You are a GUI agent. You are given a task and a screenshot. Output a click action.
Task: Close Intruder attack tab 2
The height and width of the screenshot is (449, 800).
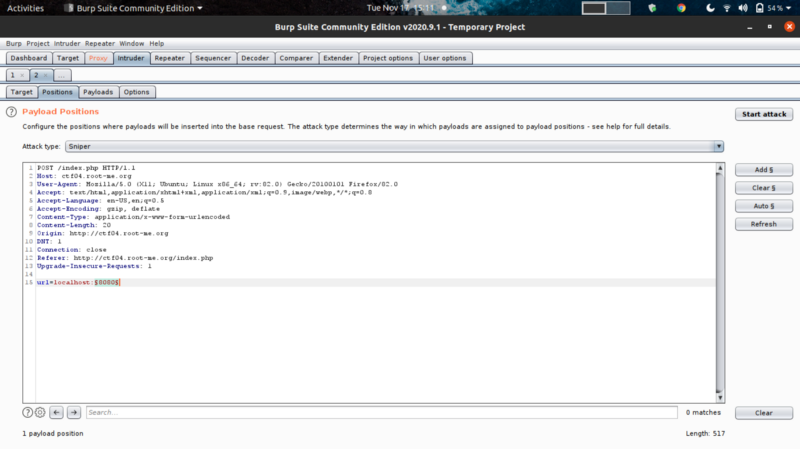coord(45,76)
